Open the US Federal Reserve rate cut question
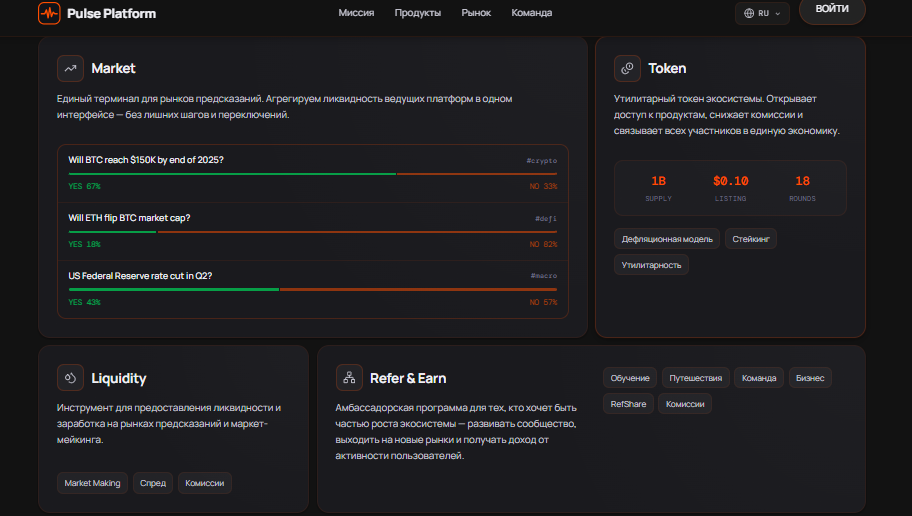The height and width of the screenshot is (516, 912). 140,276
